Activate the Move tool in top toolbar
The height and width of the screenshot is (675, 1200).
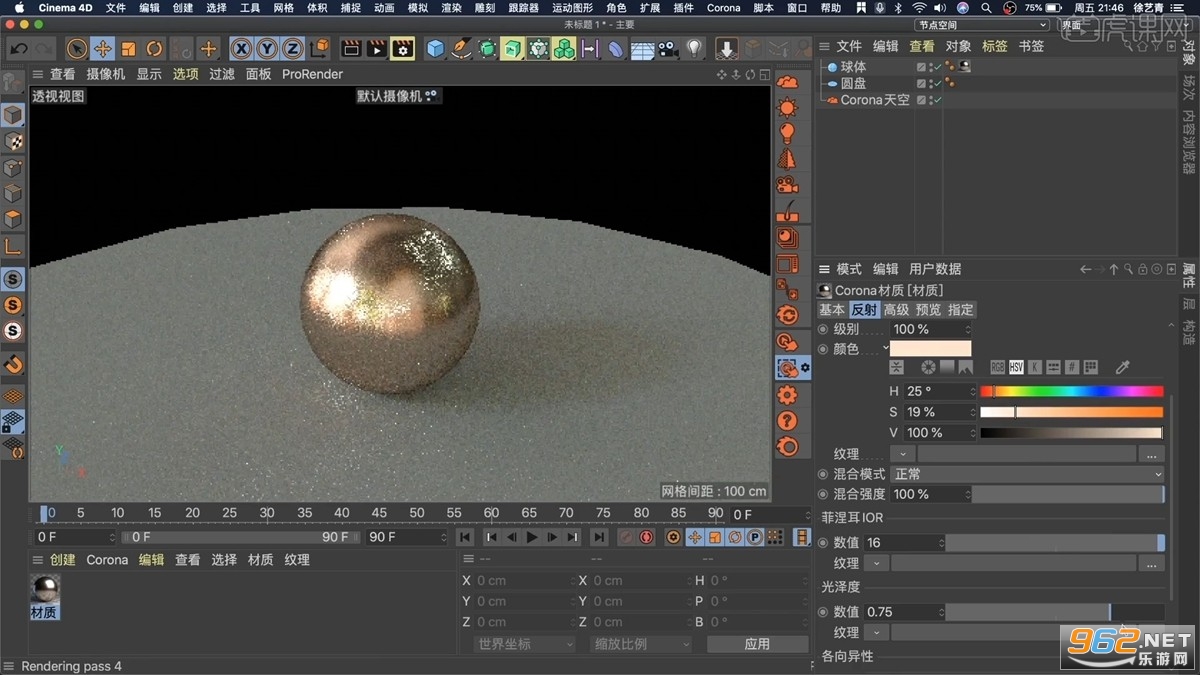[102, 48]
